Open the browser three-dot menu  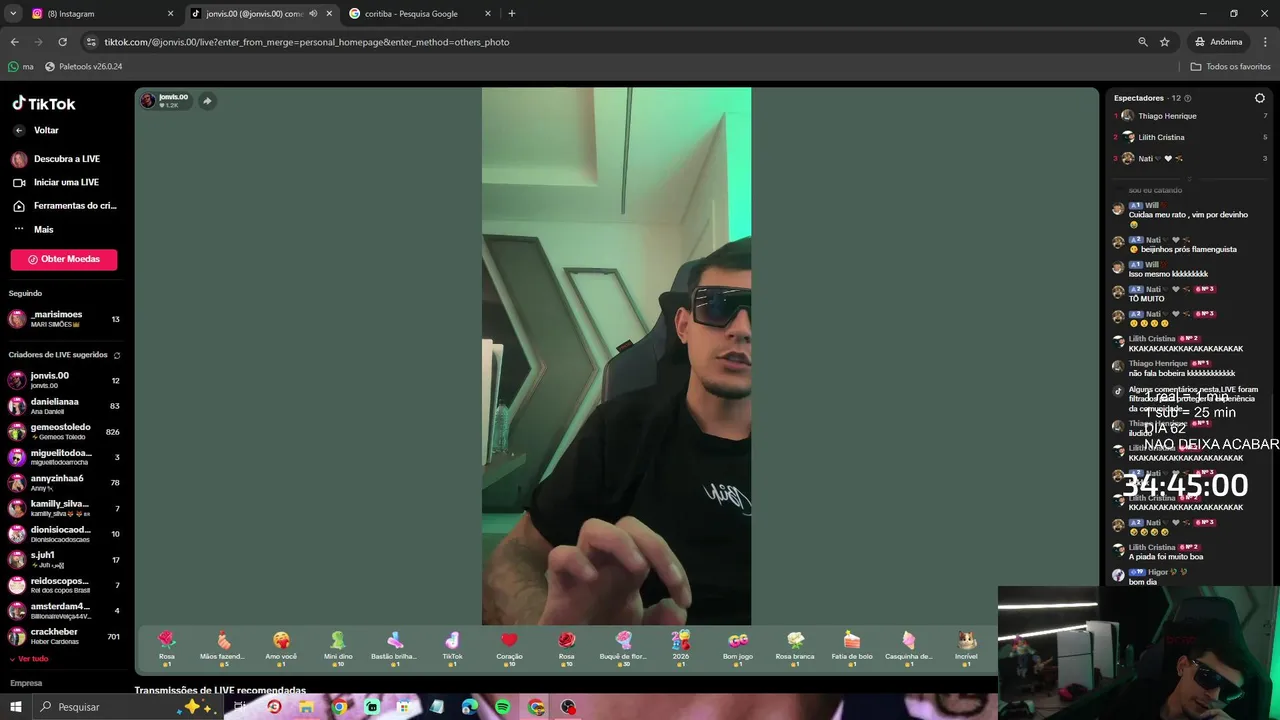[x=1265, y=42]
